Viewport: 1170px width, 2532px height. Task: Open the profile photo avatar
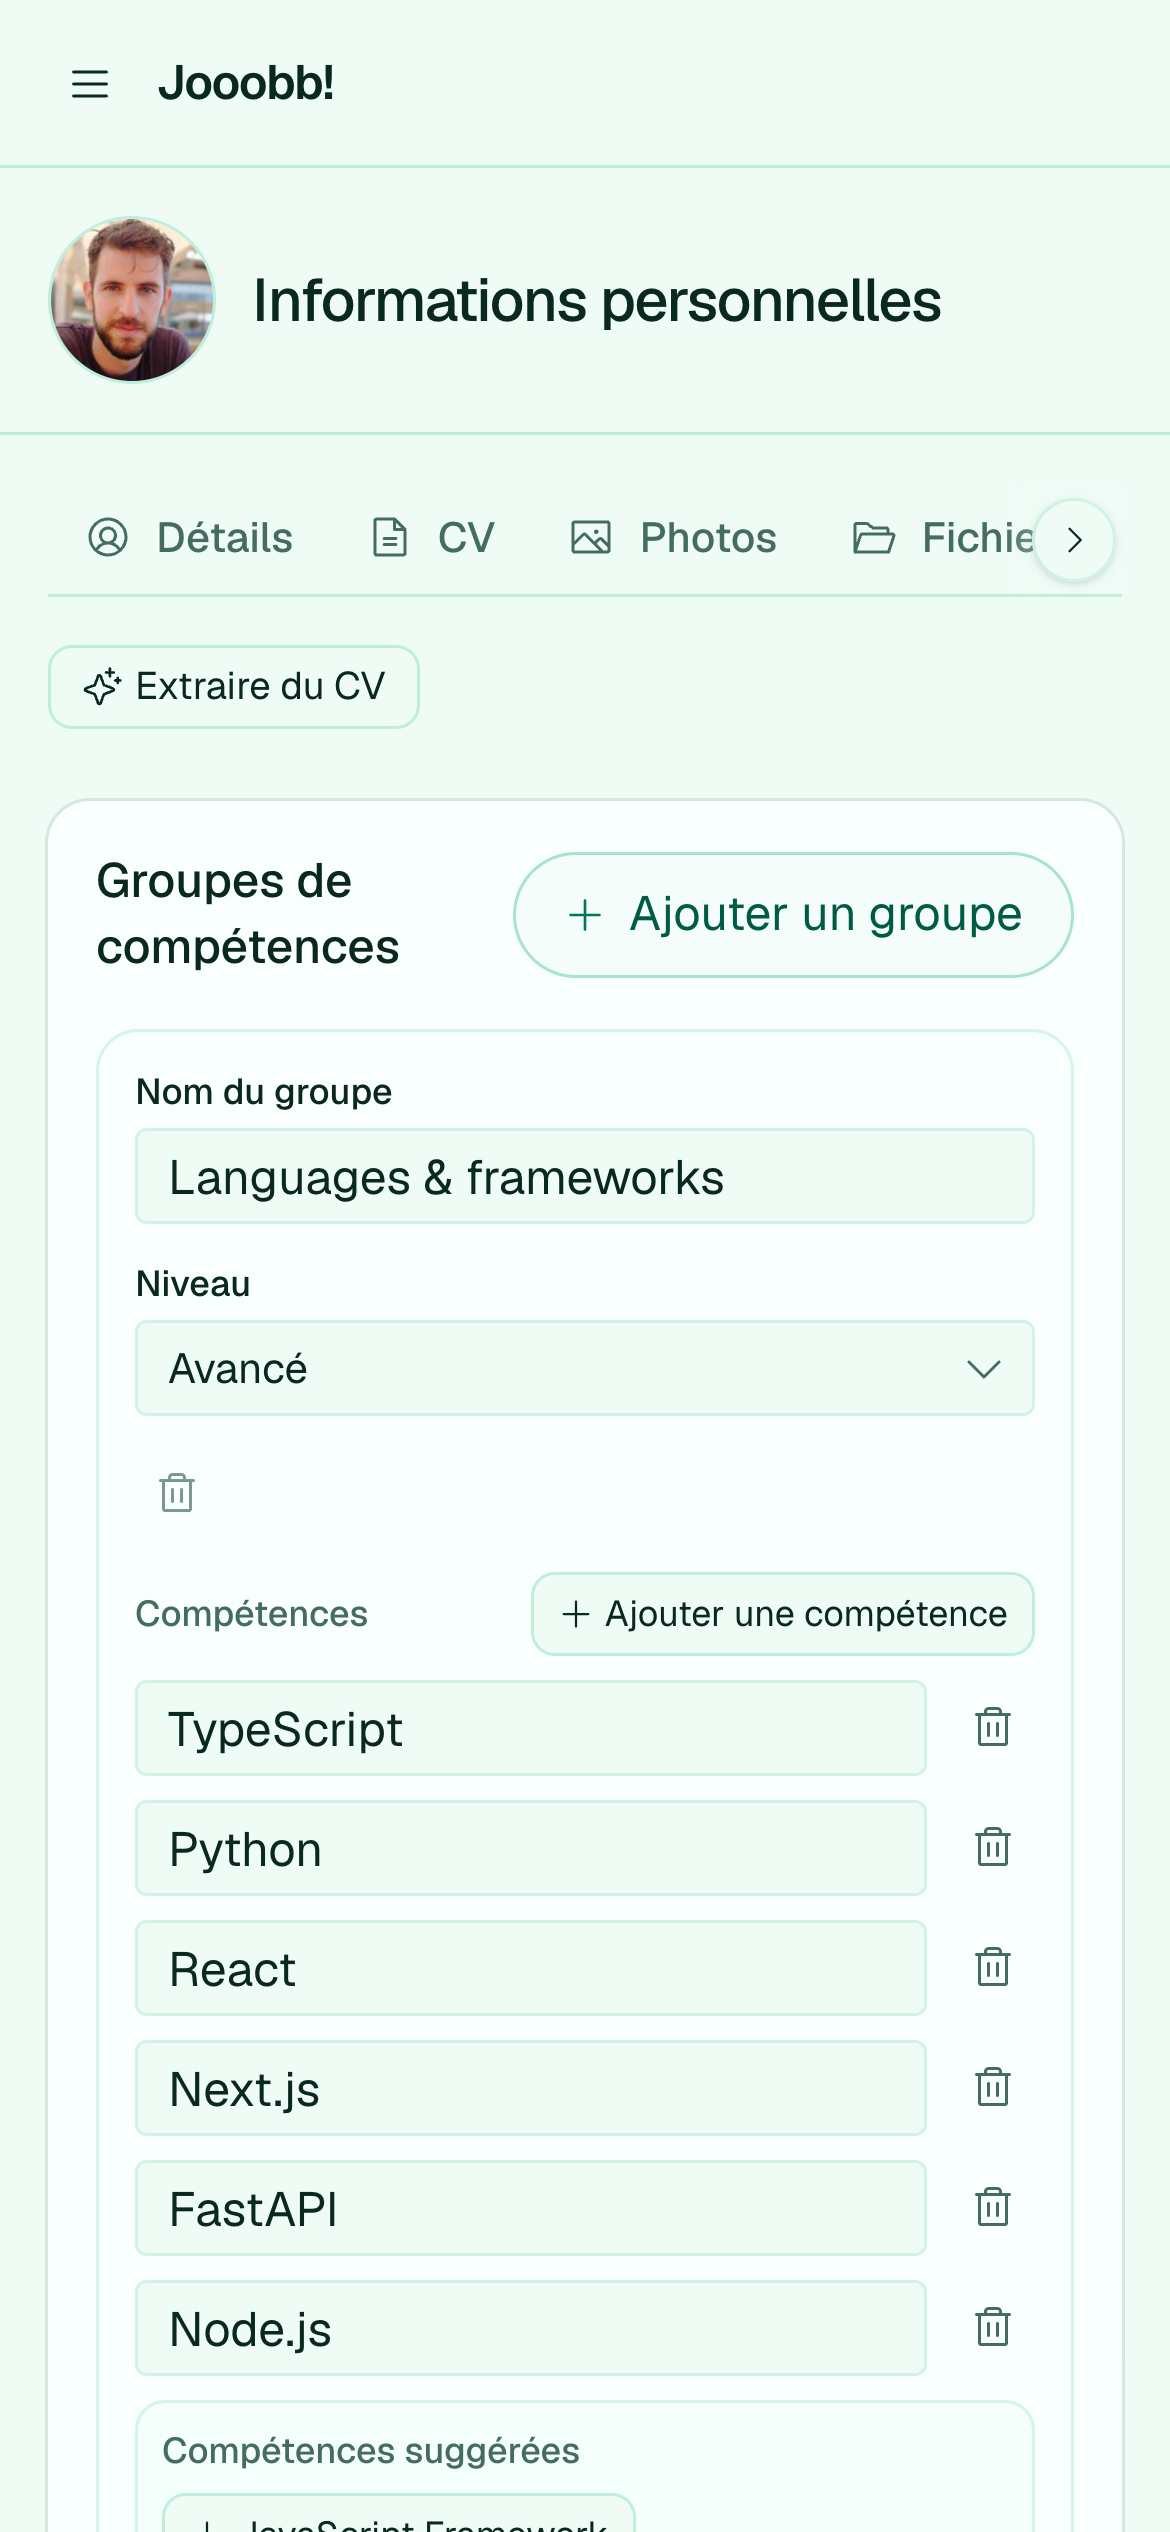(x=132, y=299)
